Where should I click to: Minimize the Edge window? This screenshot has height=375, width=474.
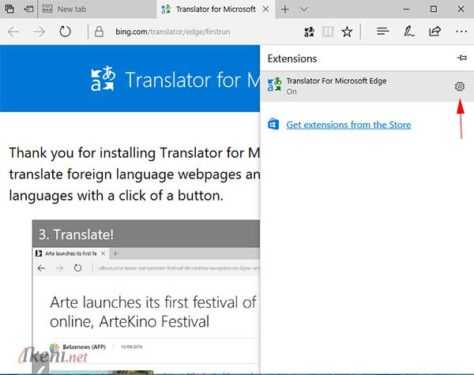click(406, 9)
